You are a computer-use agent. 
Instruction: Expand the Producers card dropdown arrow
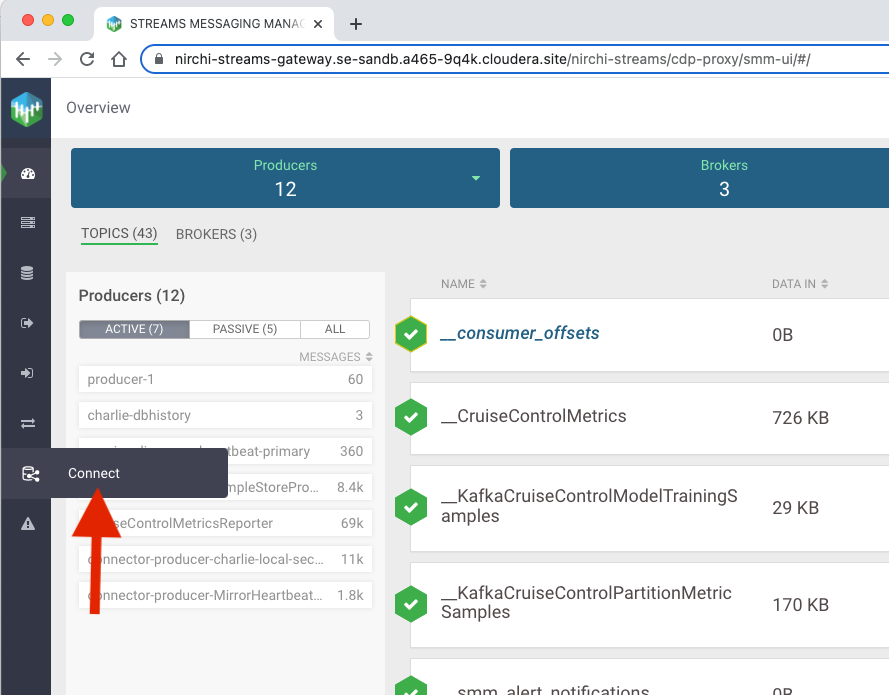pyautogui.click(x=476, y=178)
